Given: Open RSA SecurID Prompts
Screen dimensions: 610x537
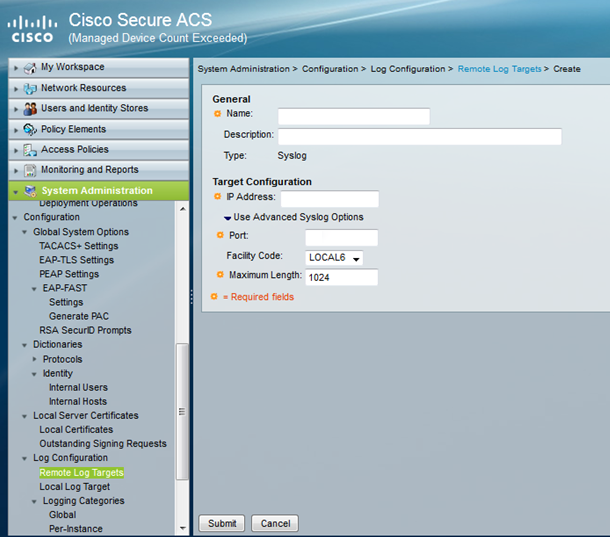Looking at the screenshot, I should 85,330.
